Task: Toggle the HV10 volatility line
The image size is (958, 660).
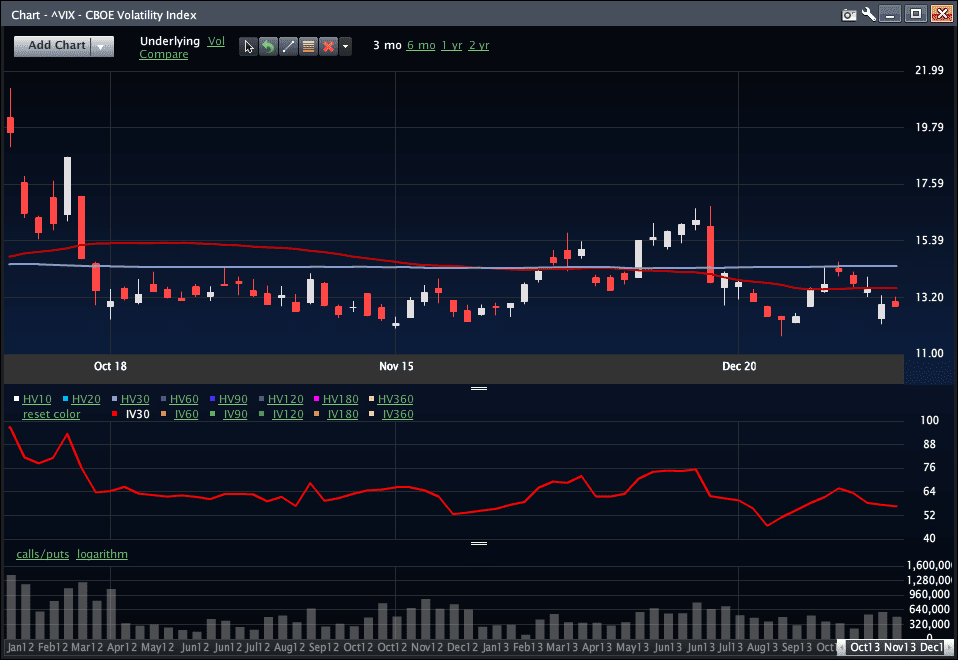Action: point(37,399)
